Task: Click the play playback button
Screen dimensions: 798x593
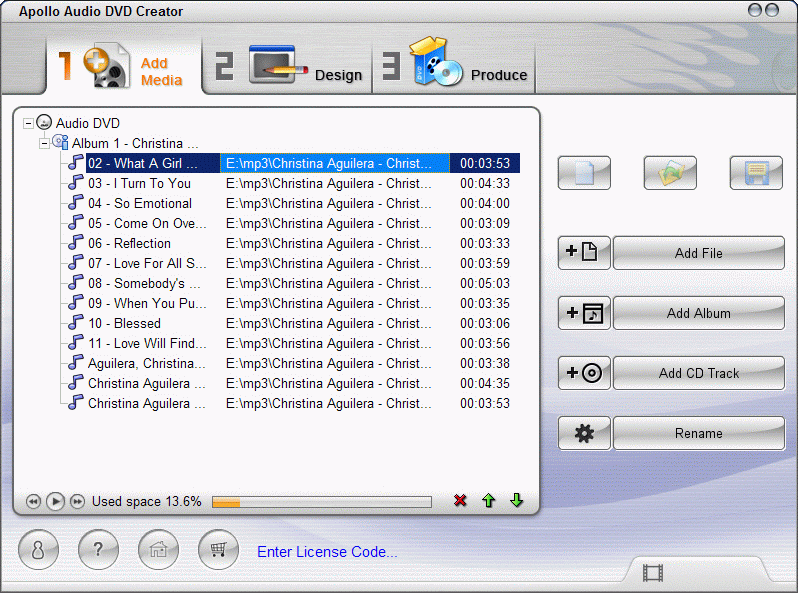Action: pyautogui.click(x=55, y=501)
